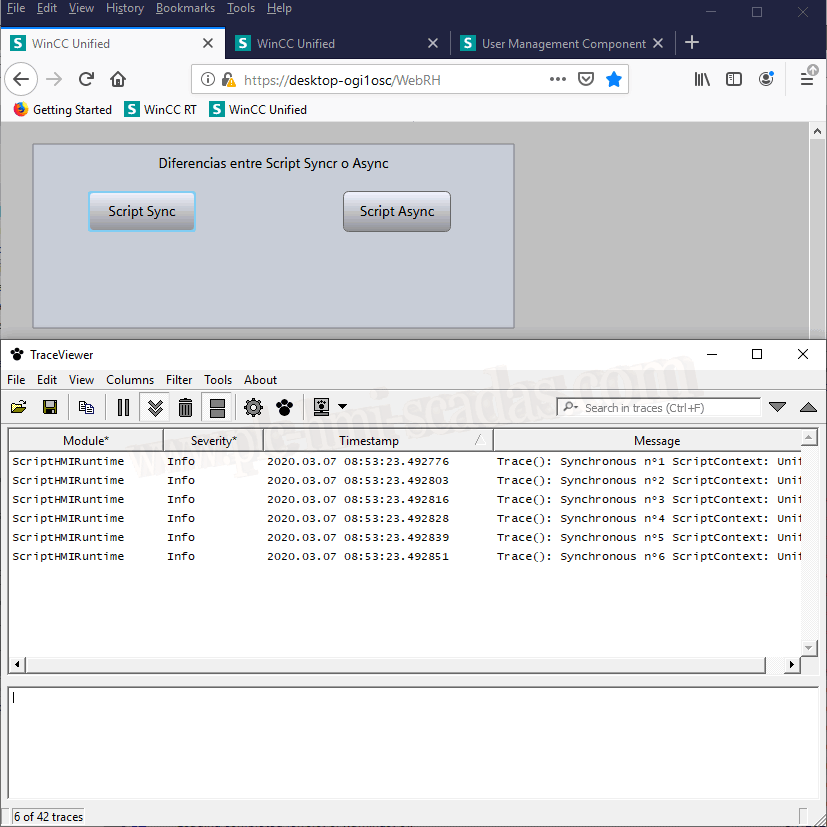
Task: Toggle the bookmark star for this page
Action: tap(614, 79)
